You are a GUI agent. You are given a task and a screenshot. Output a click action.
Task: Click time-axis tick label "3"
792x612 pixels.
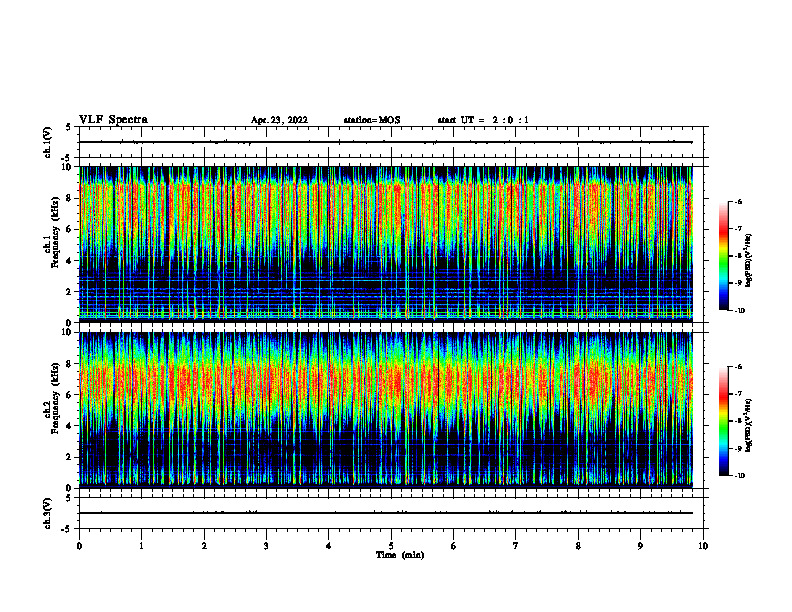pyautogui.click(x=266, y=546)
